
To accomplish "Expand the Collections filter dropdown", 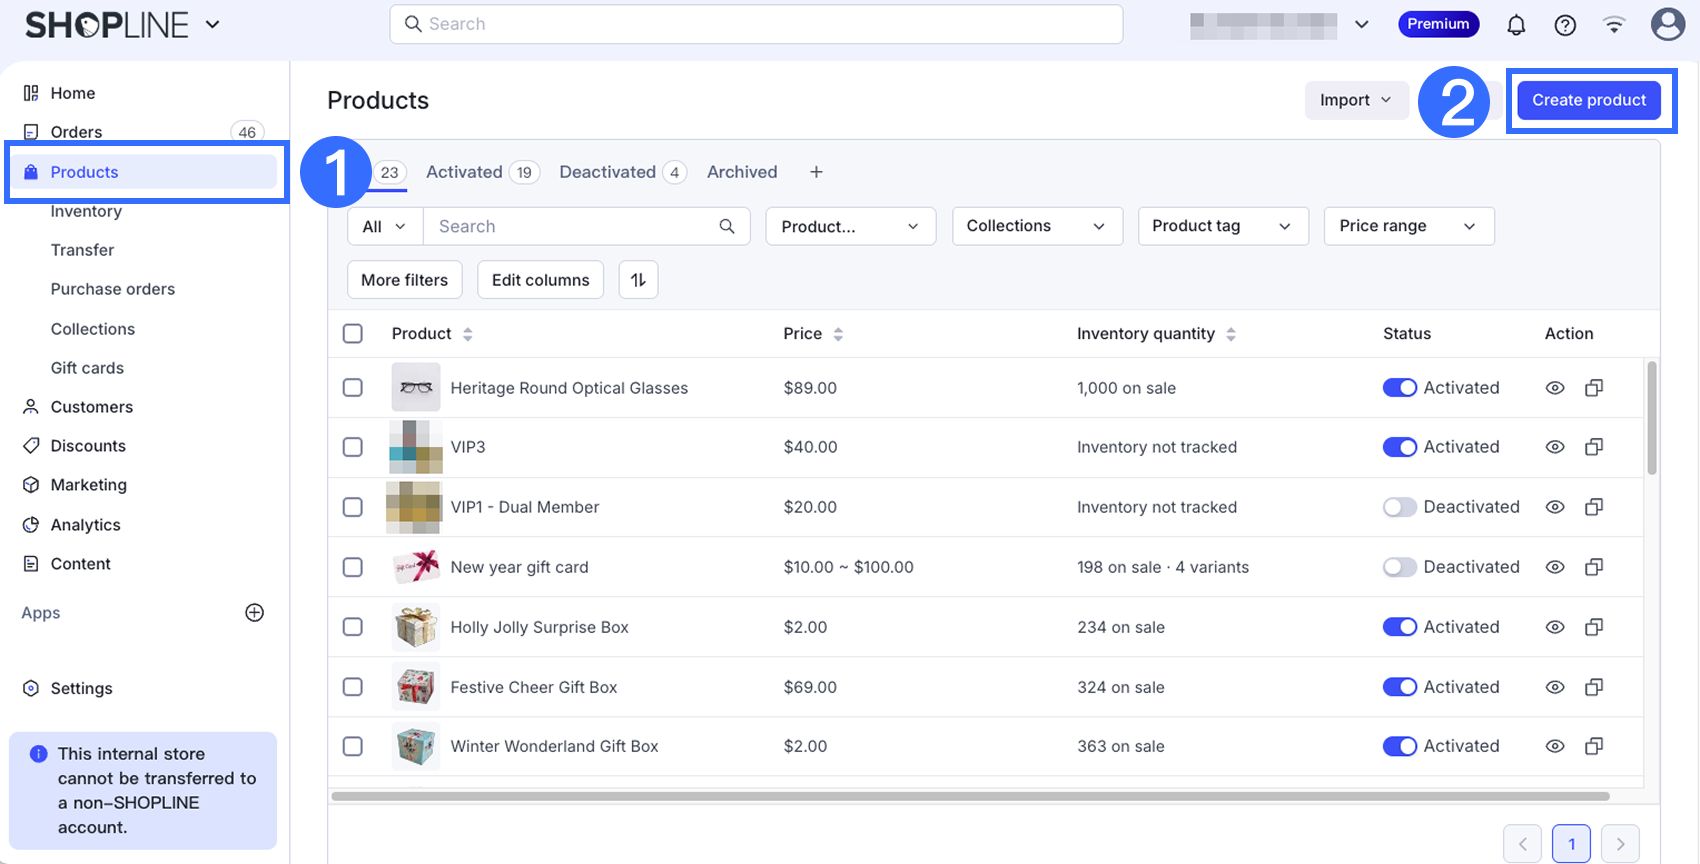I will point(1037,226).
